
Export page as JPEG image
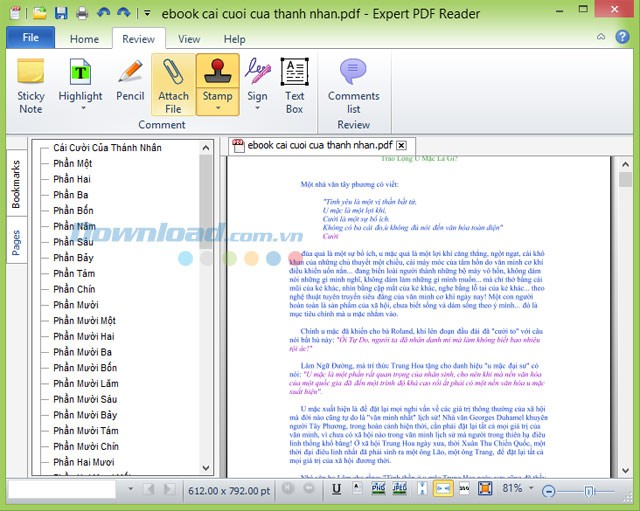[x=399, y=489]
